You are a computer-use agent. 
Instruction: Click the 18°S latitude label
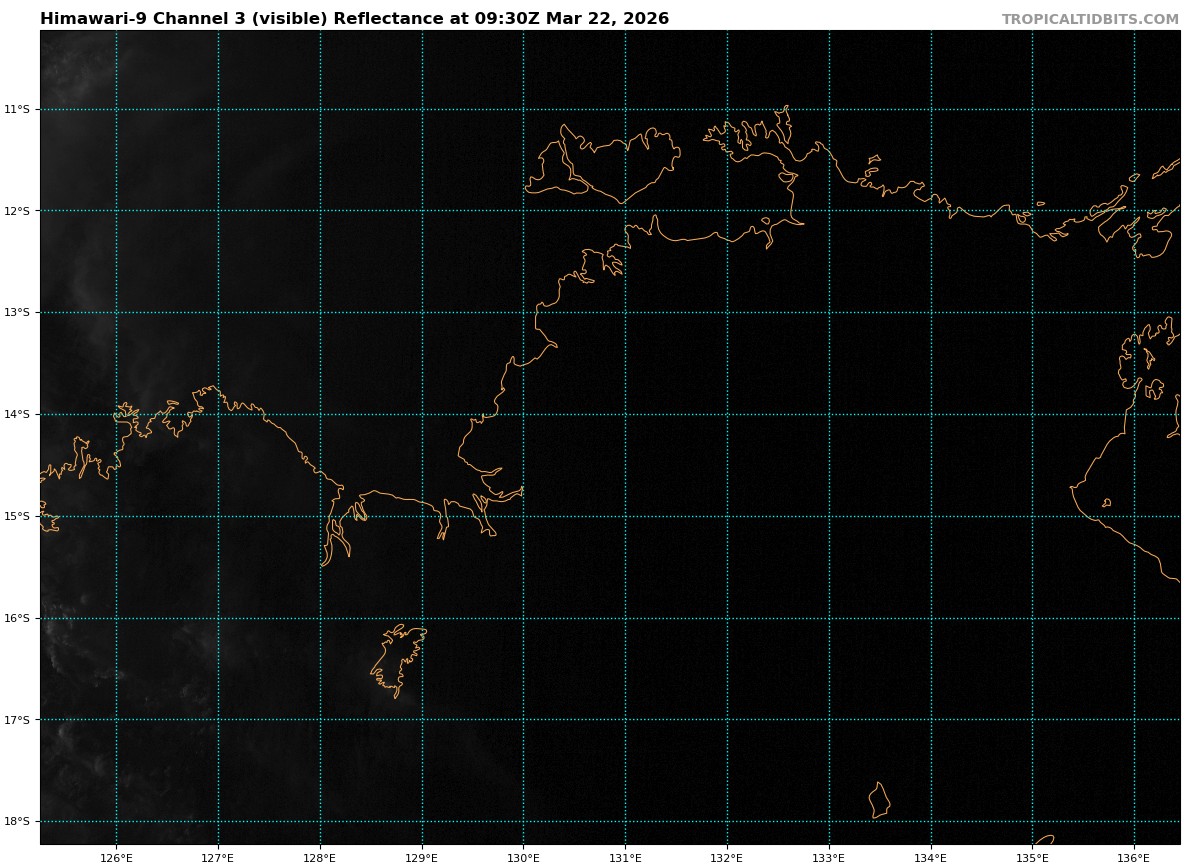pyautogui.click(x=17, y=822)
